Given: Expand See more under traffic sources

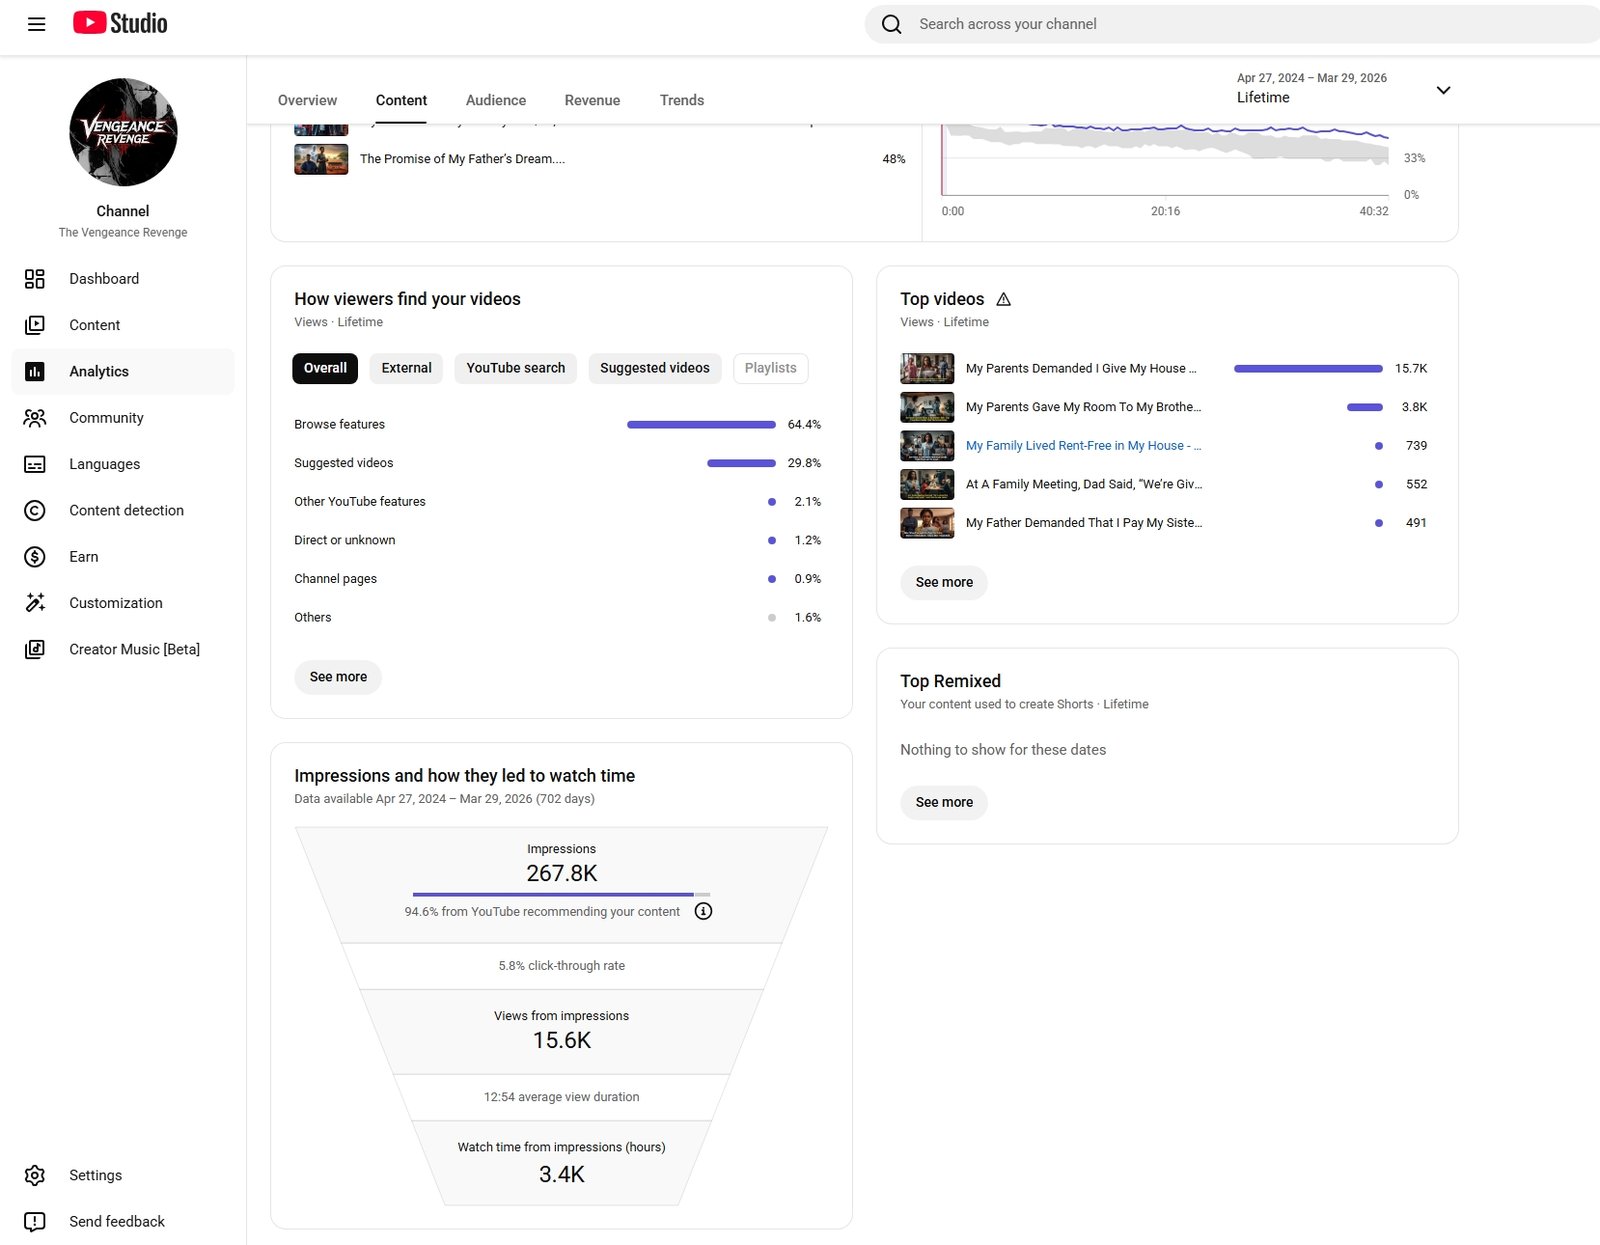Looking at the screenshot, I should (338, 677).
